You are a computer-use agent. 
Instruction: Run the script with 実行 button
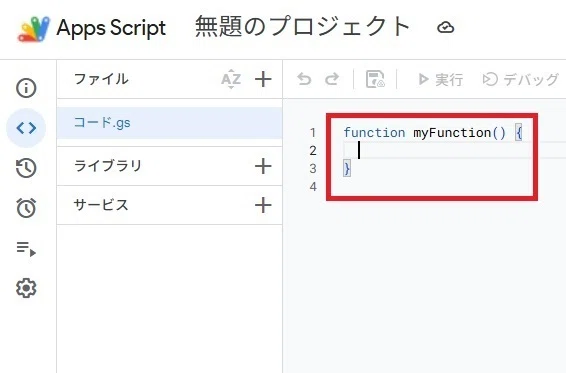pos(440,79)
